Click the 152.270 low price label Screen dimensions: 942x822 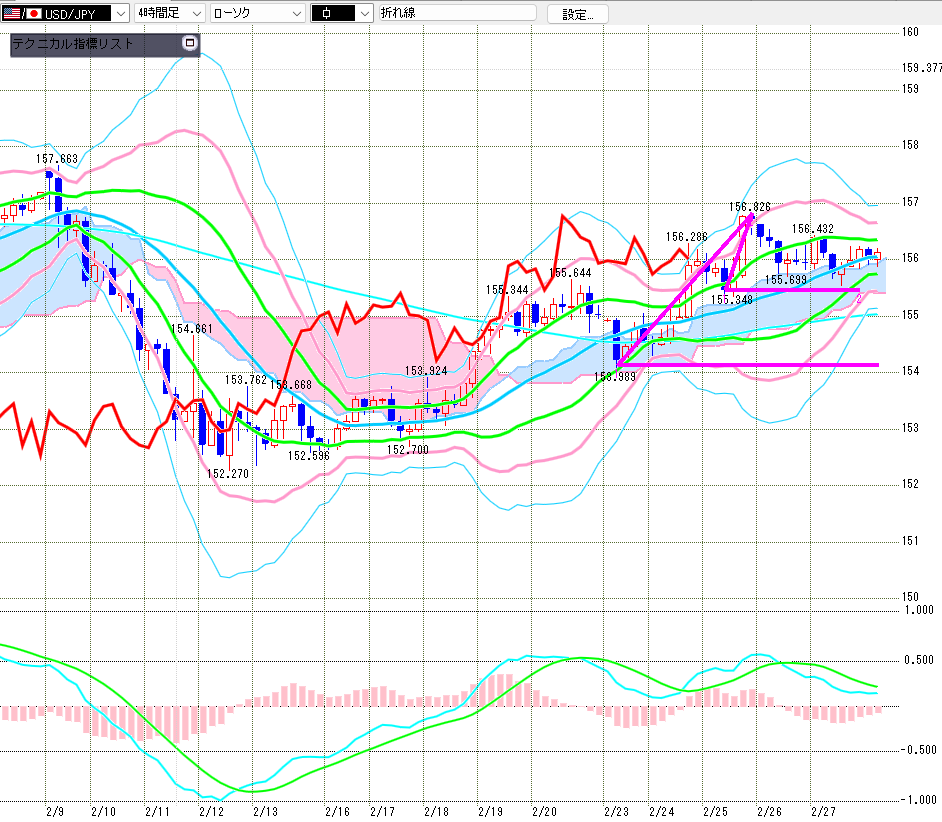coord(227,474)
